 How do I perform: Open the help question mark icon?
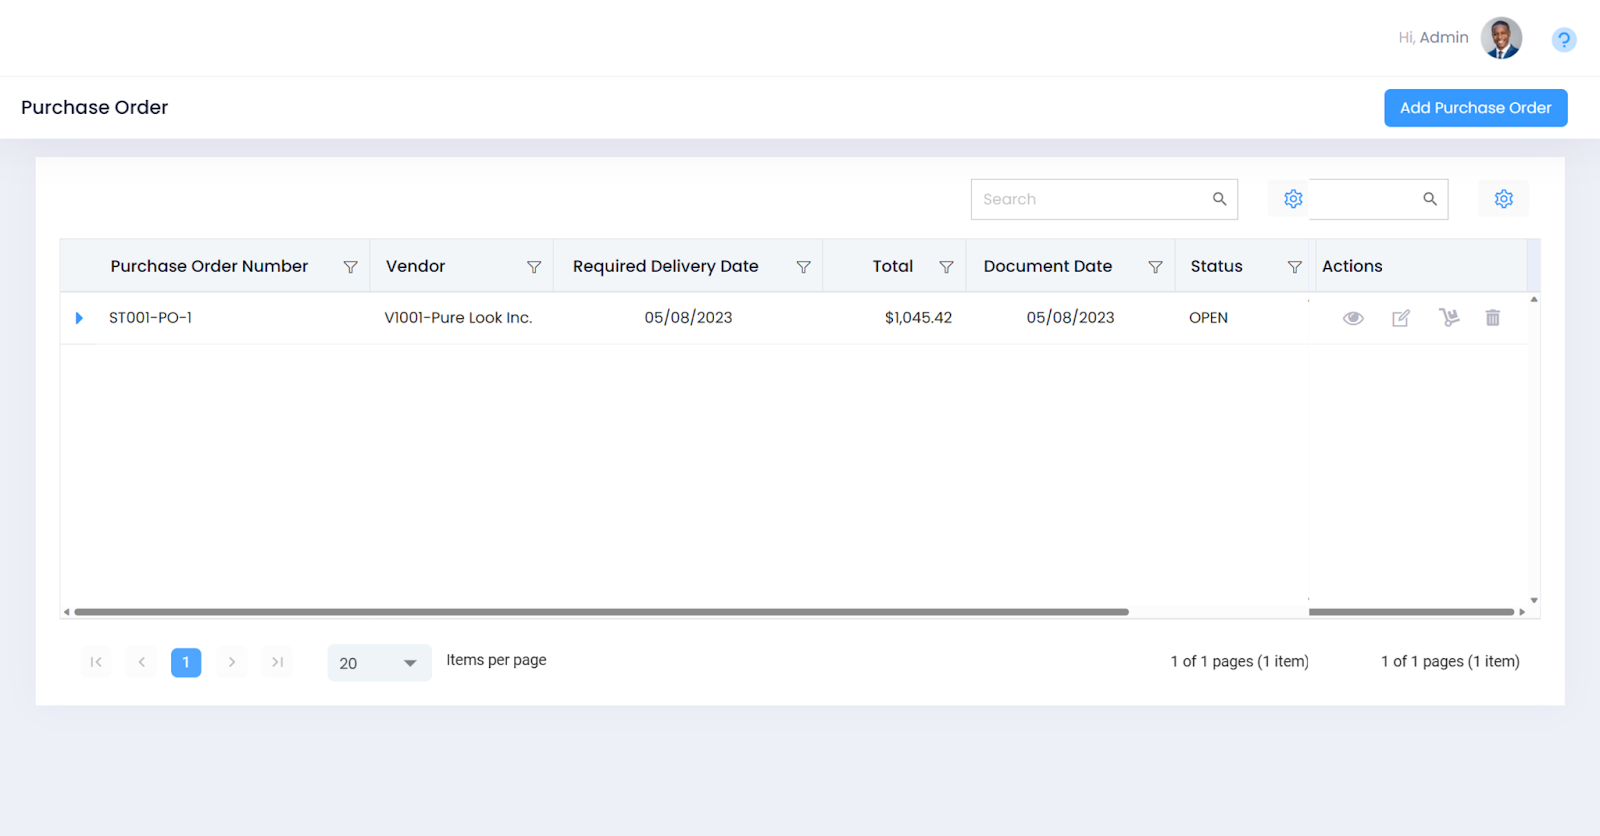click(x=1564, y=40)
